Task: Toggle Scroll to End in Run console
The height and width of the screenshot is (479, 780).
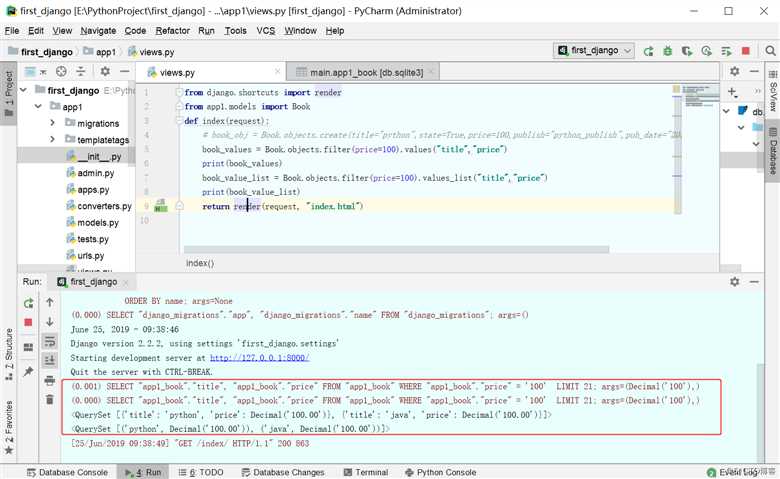Action: click(50, 360)
